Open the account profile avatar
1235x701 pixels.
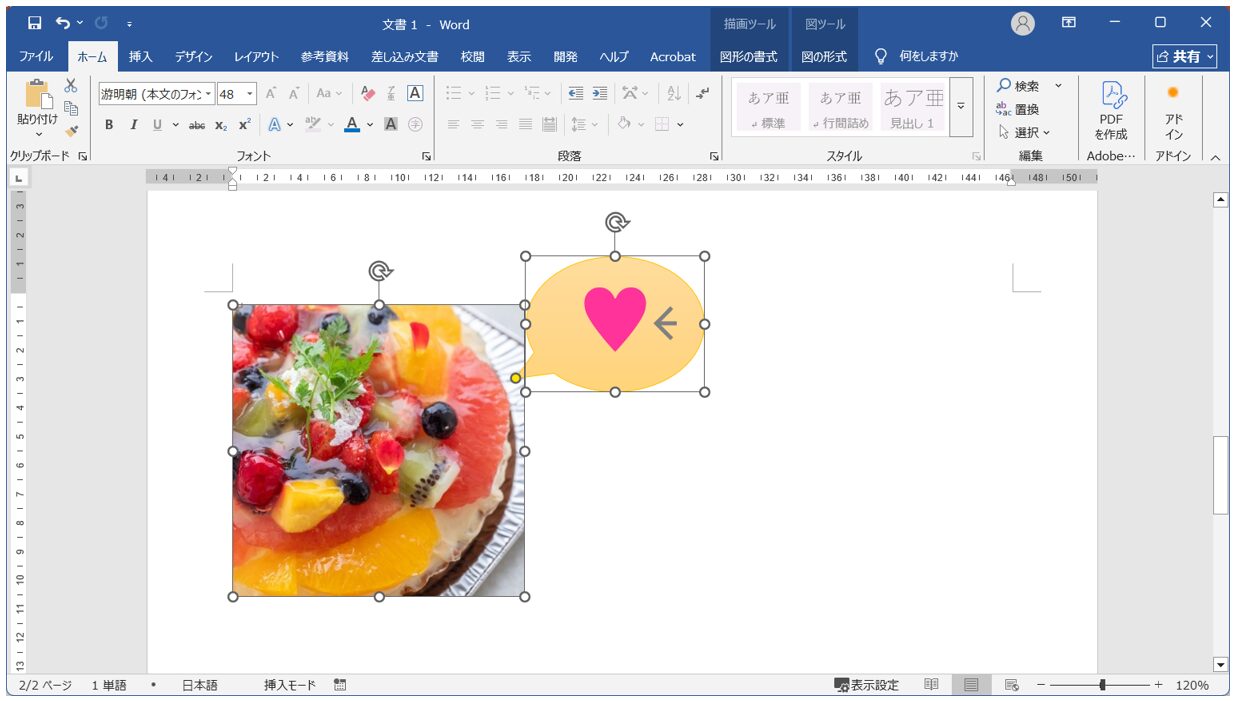coord(1023,24)
